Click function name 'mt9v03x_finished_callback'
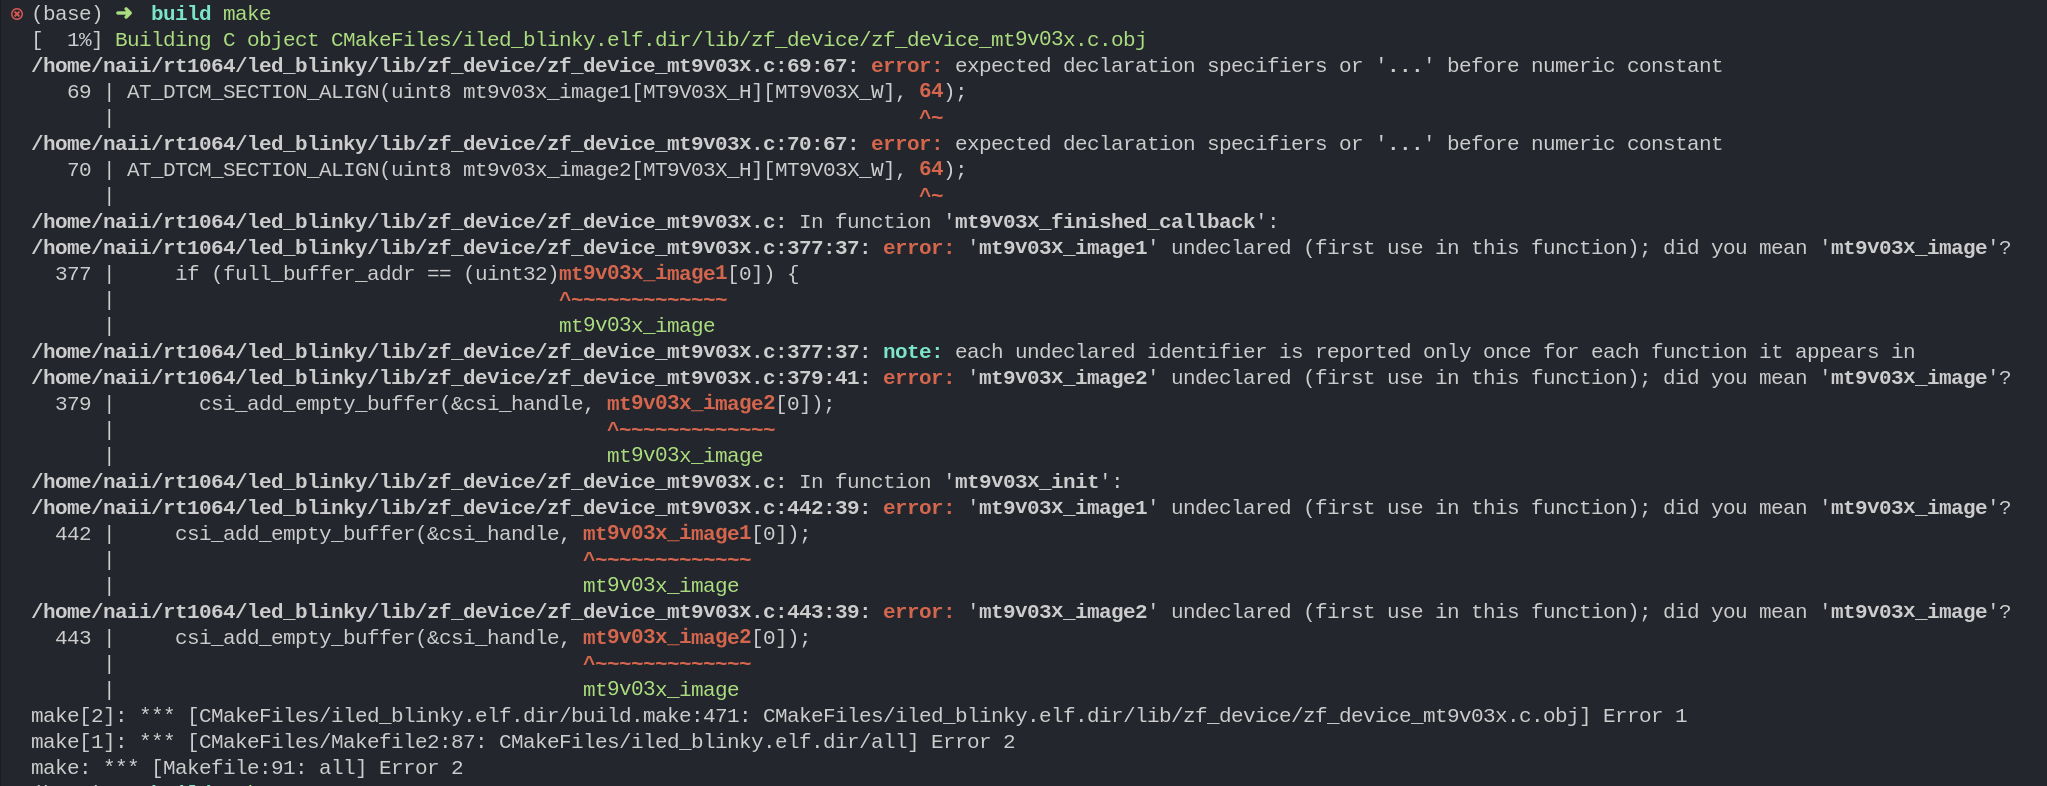This screenshot has height=786, width=2047. point(1105,222)
